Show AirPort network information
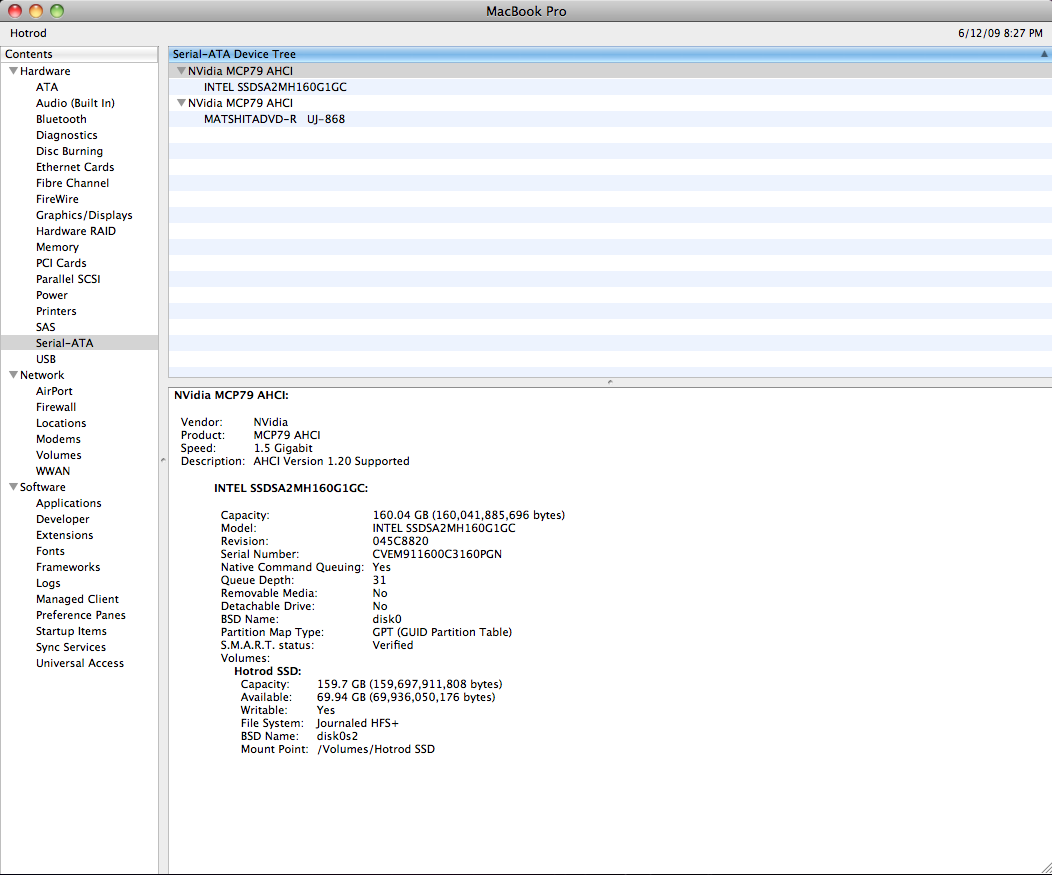The height and width of the screenshot is (875, 1052). (54, 391)
